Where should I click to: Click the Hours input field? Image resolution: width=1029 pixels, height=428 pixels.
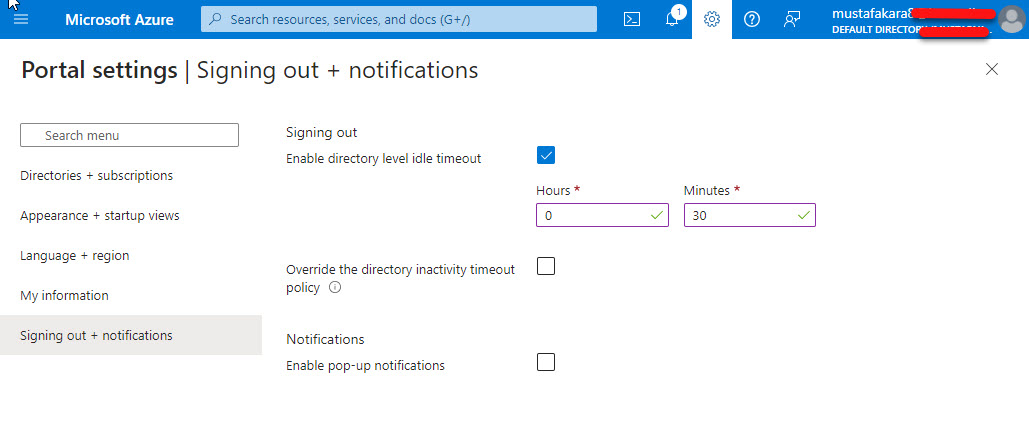(x=592, y=215)
